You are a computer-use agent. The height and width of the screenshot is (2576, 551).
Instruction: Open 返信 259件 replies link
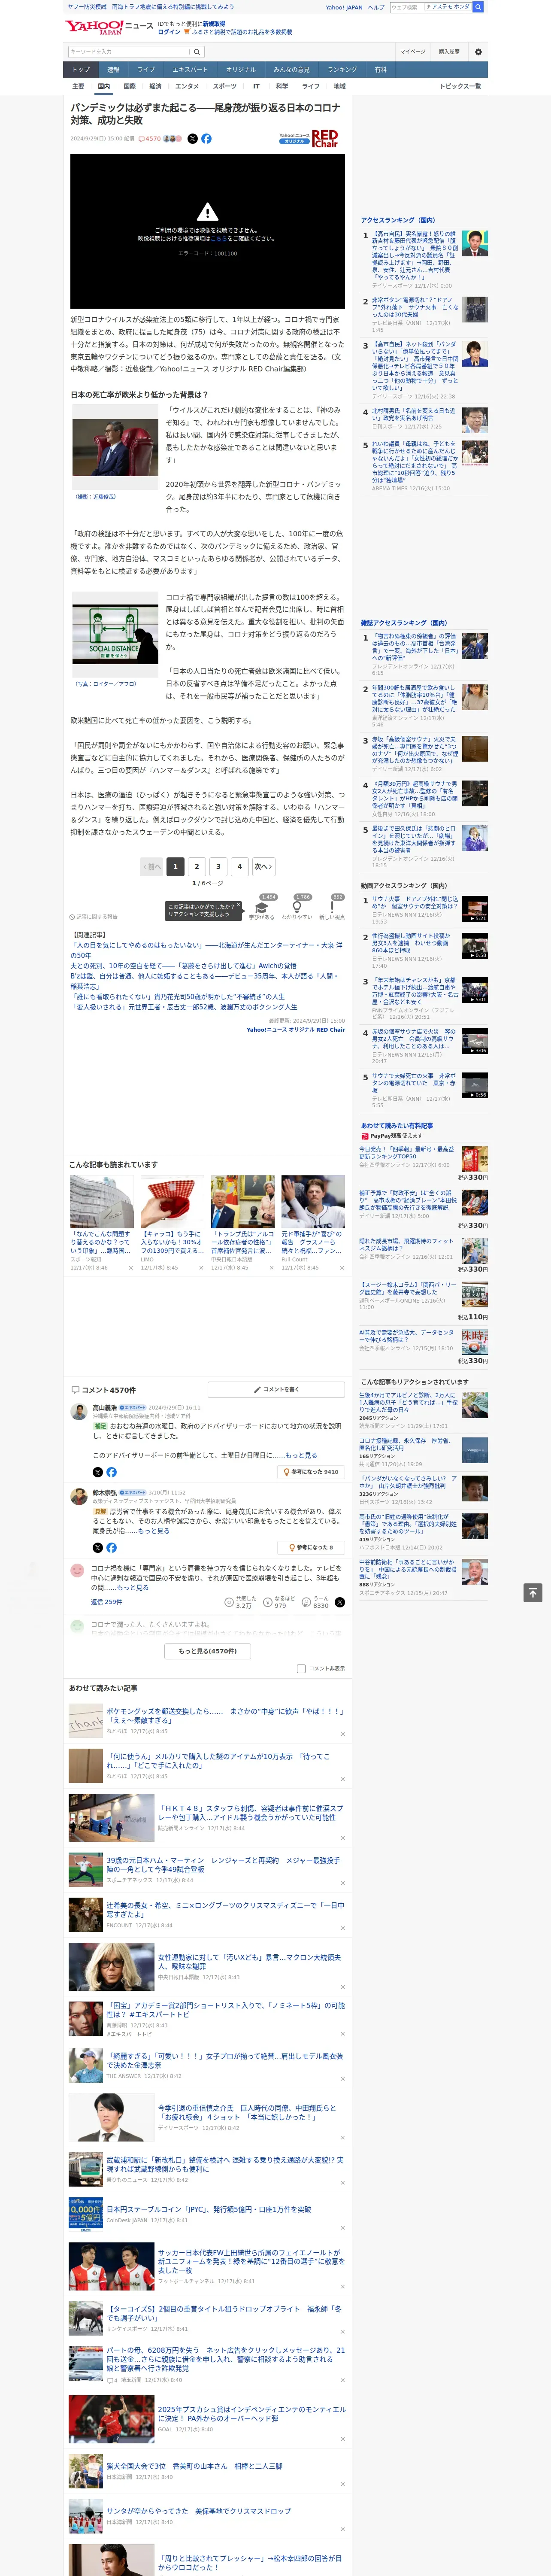point(106,1602)
